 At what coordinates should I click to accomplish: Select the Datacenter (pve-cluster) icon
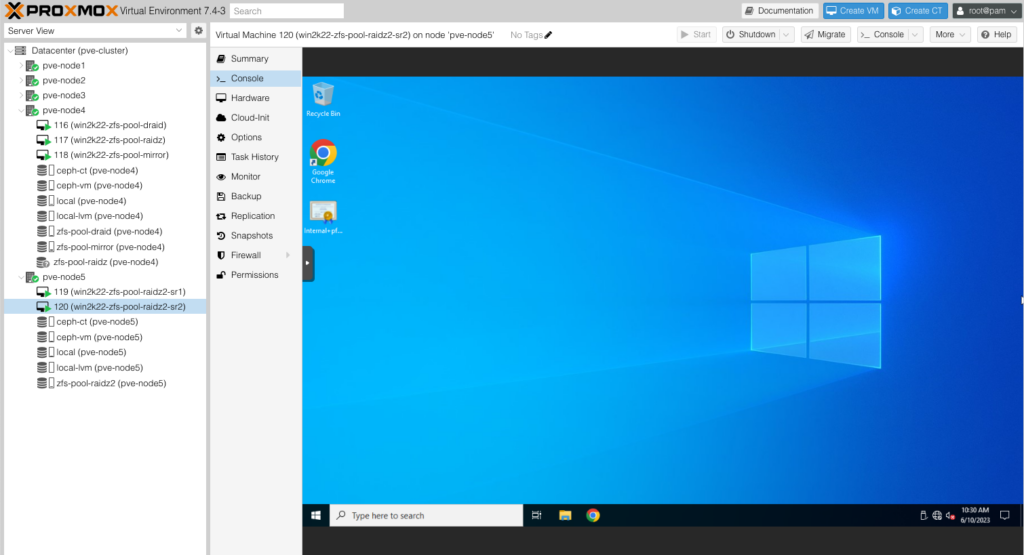(x=21, y=50)
